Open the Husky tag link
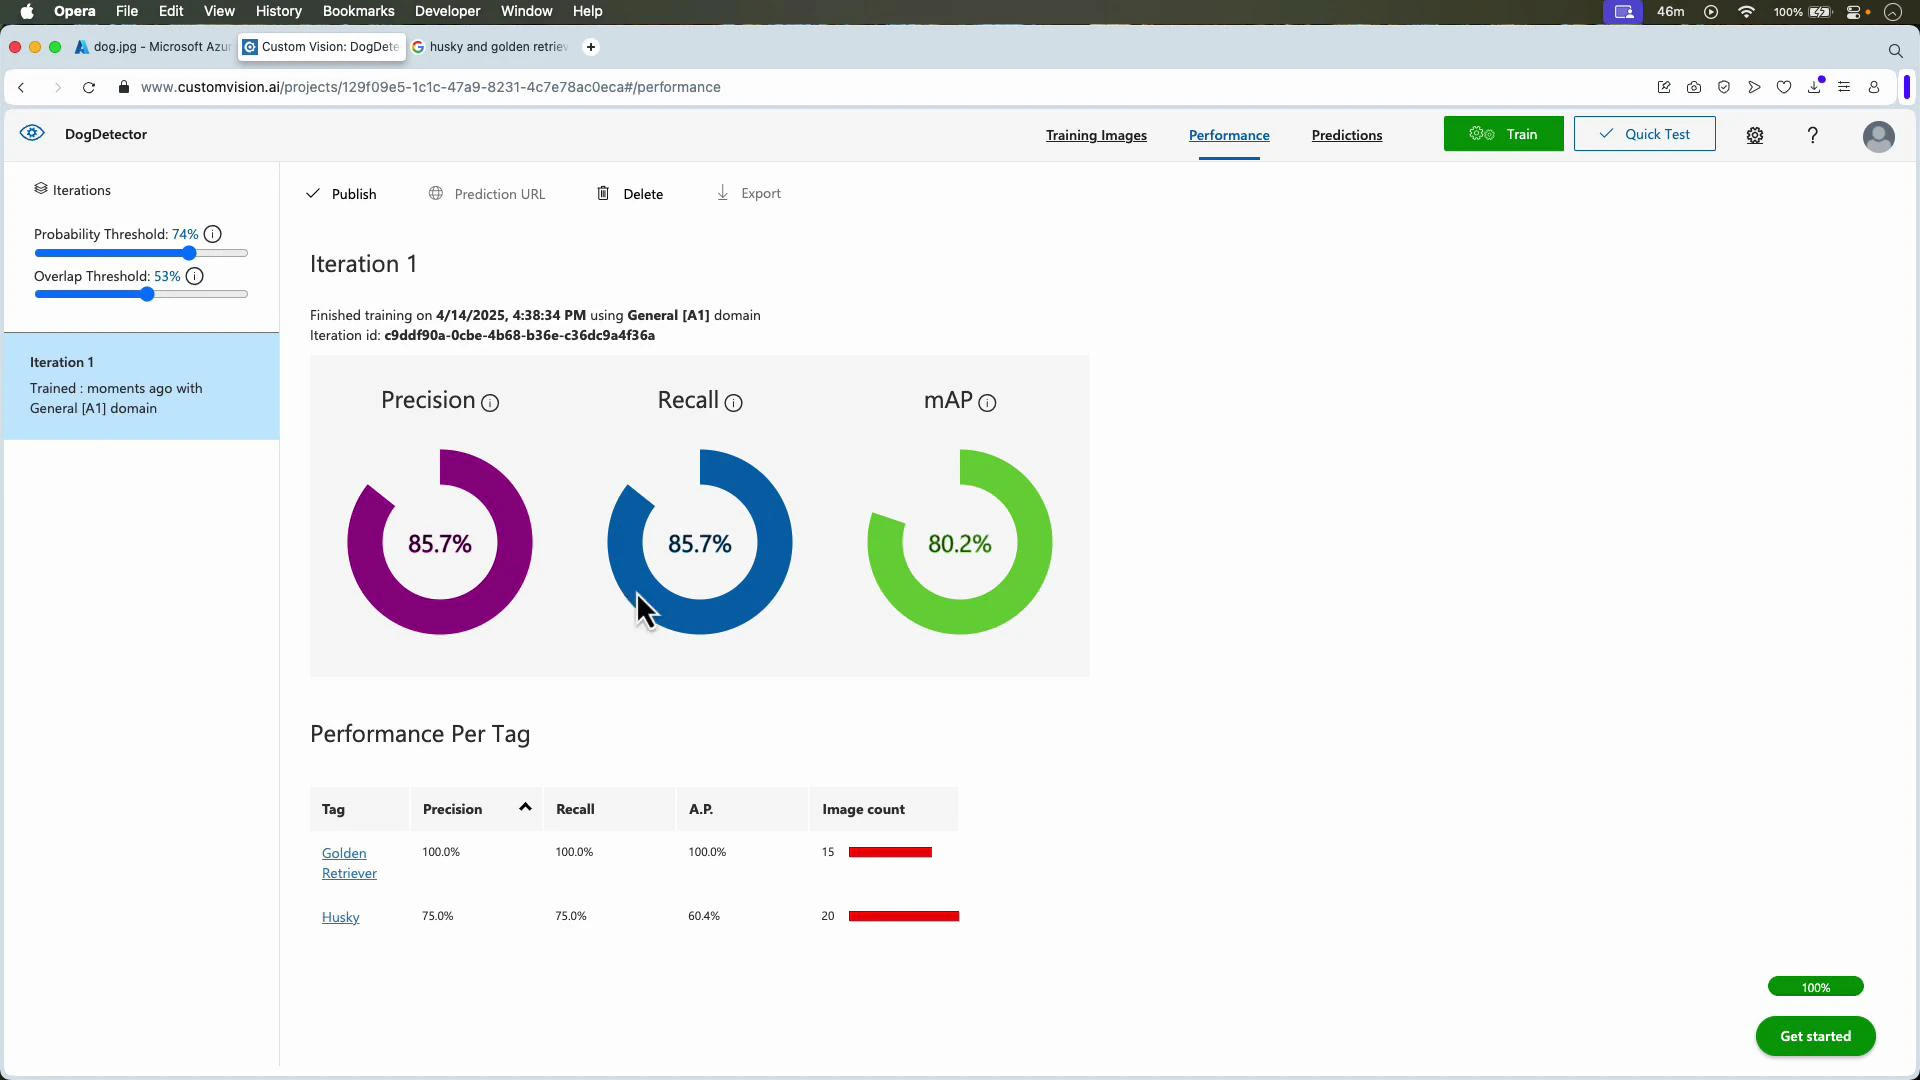 (340, 917)
